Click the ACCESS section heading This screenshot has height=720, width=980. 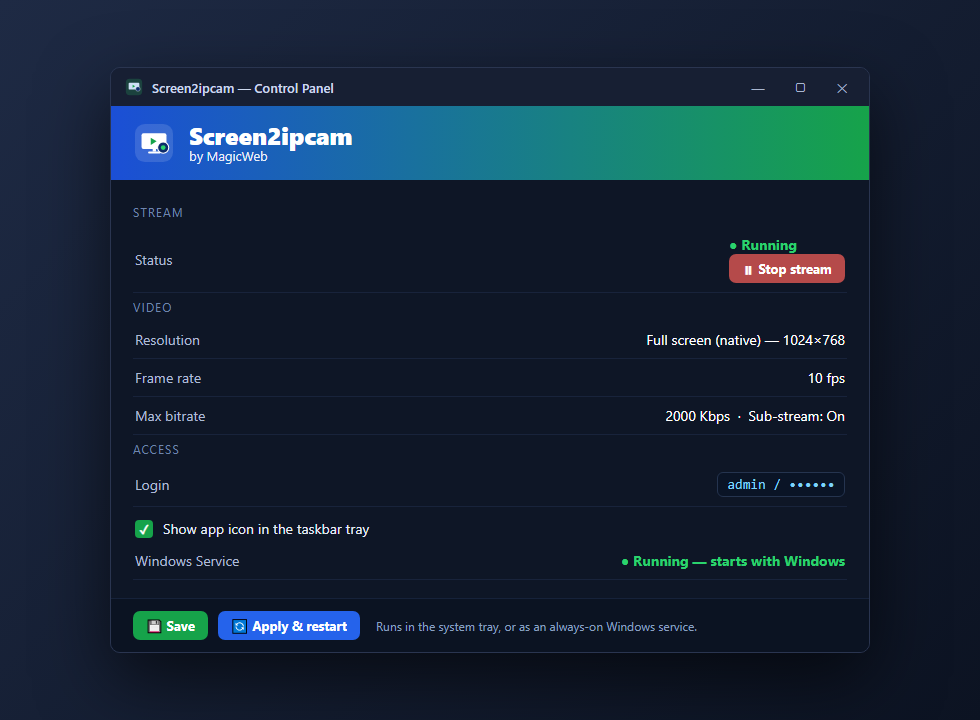pos(156,449)
